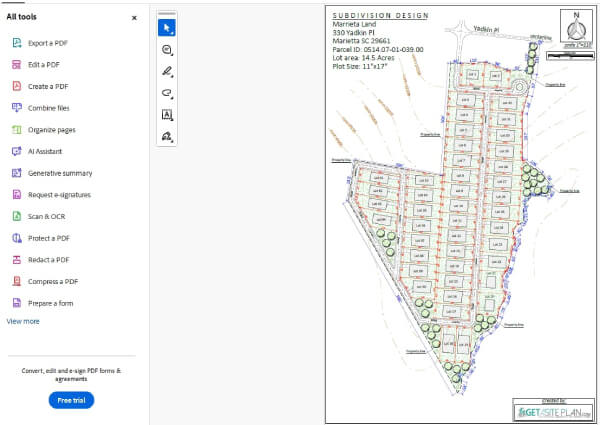
Task: Click the Edit a PDF icon
Action: [x=17, y=65]
